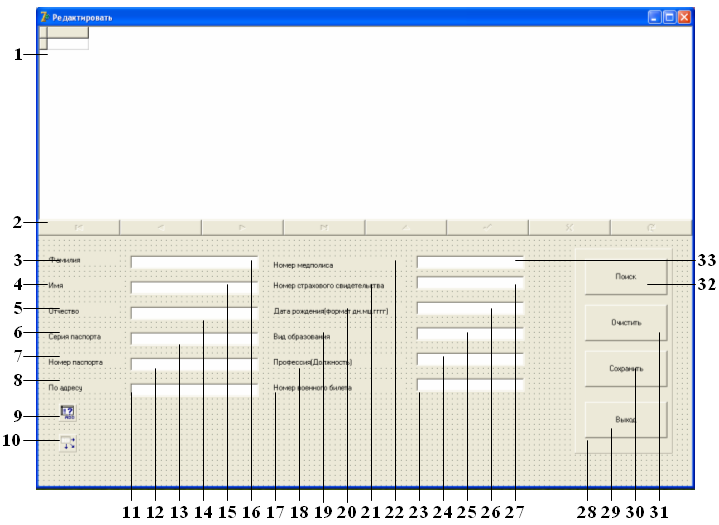Select the Серия паспорта label

74,337
